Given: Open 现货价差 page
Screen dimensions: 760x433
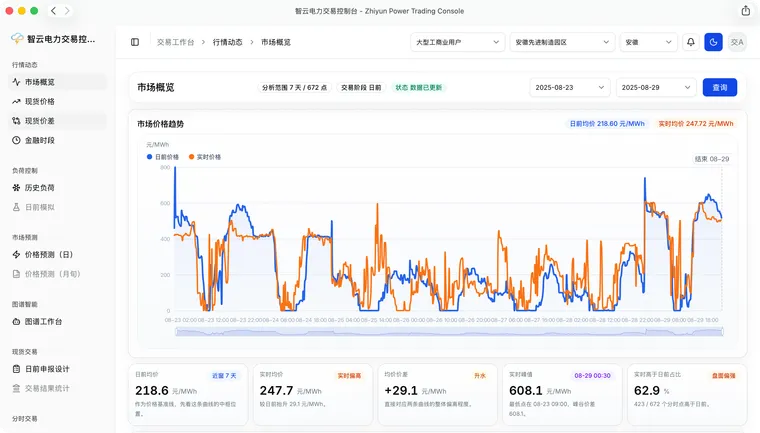Looking at the screenshot, I should [57, 121].
